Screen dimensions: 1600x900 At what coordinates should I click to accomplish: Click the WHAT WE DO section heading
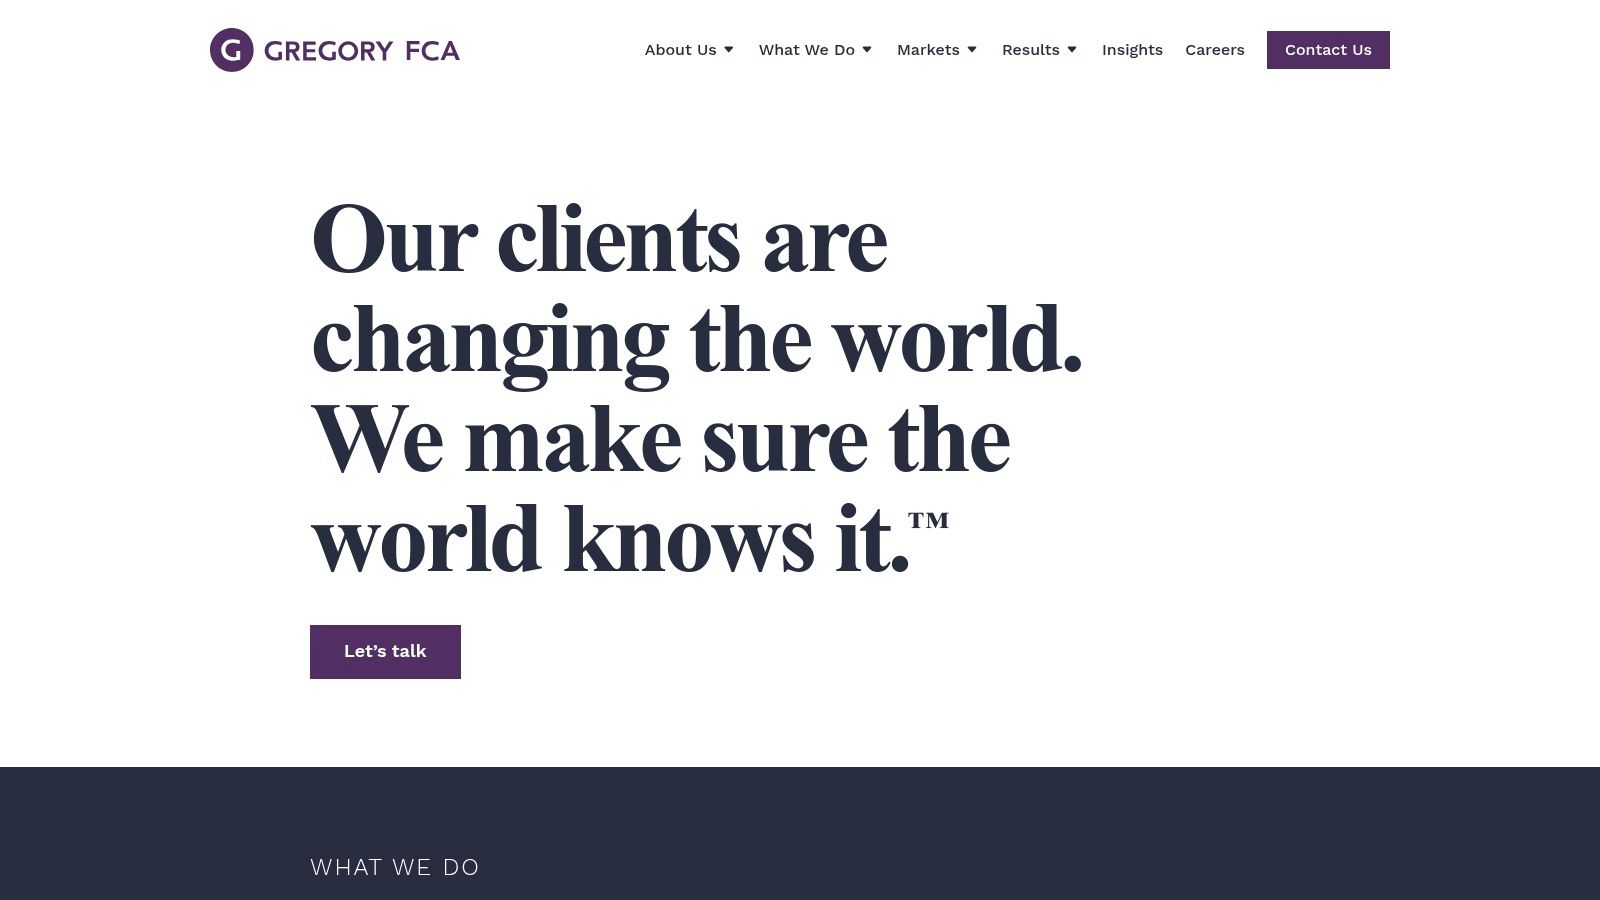pos(395,868)
